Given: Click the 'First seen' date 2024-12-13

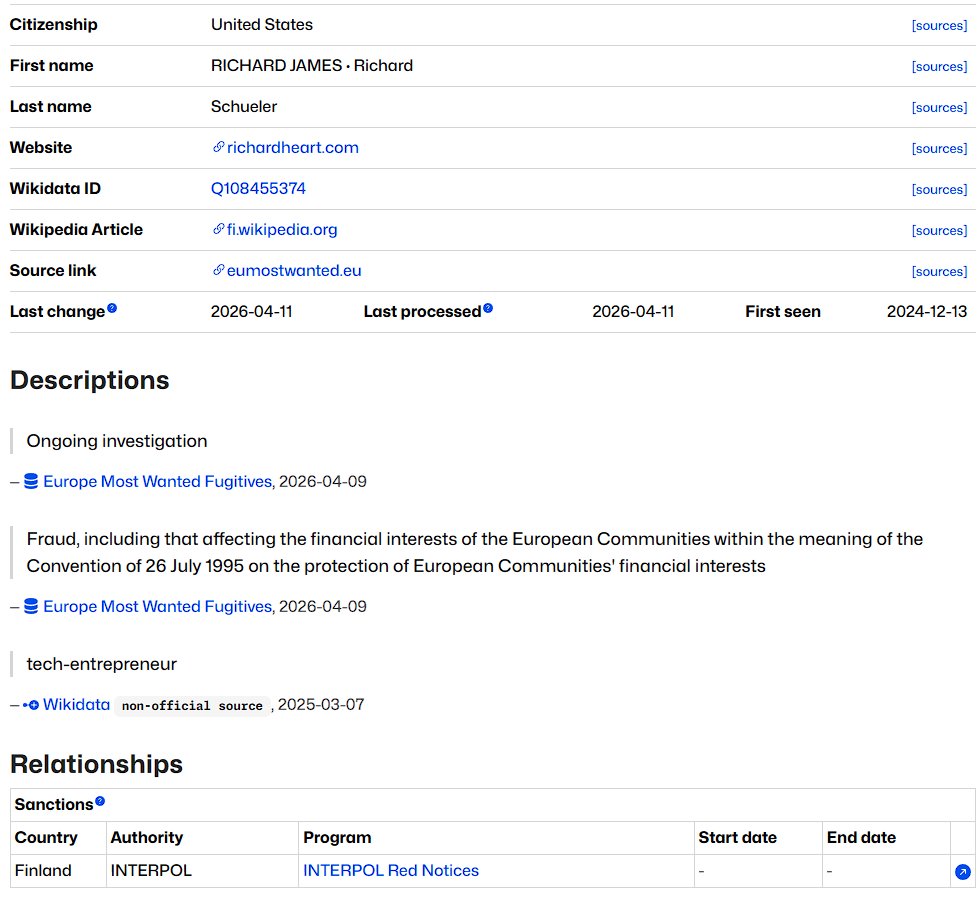Looking at the screenshot, I should tap(927, 312).
